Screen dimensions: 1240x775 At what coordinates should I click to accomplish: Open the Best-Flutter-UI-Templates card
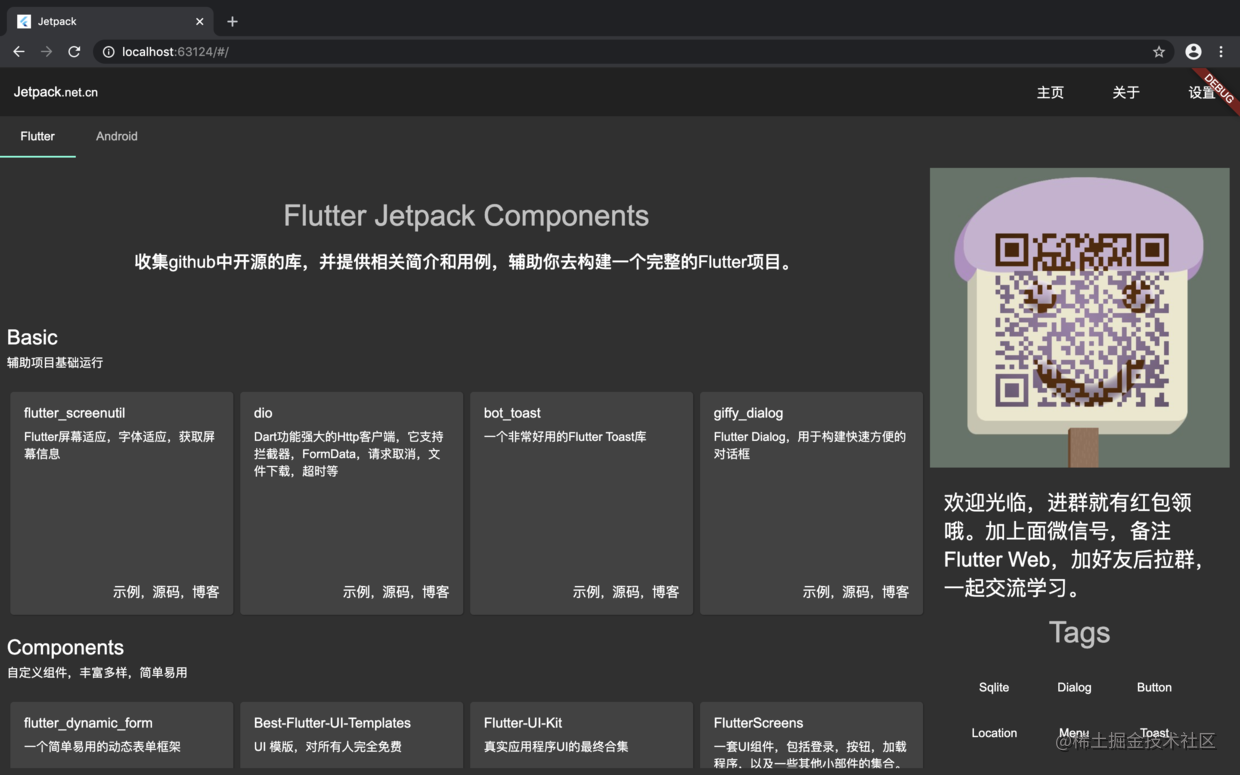[x=352, y=735]
